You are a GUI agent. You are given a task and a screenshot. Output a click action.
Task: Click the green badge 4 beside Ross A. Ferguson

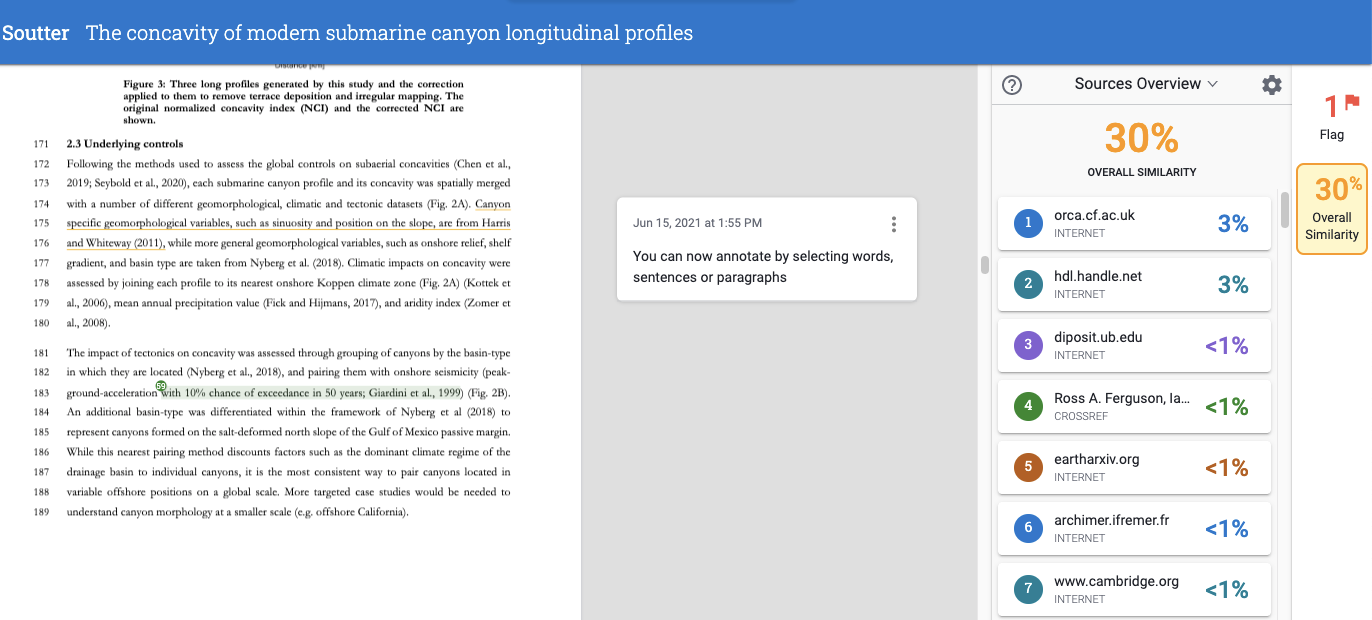(1027, 406)
